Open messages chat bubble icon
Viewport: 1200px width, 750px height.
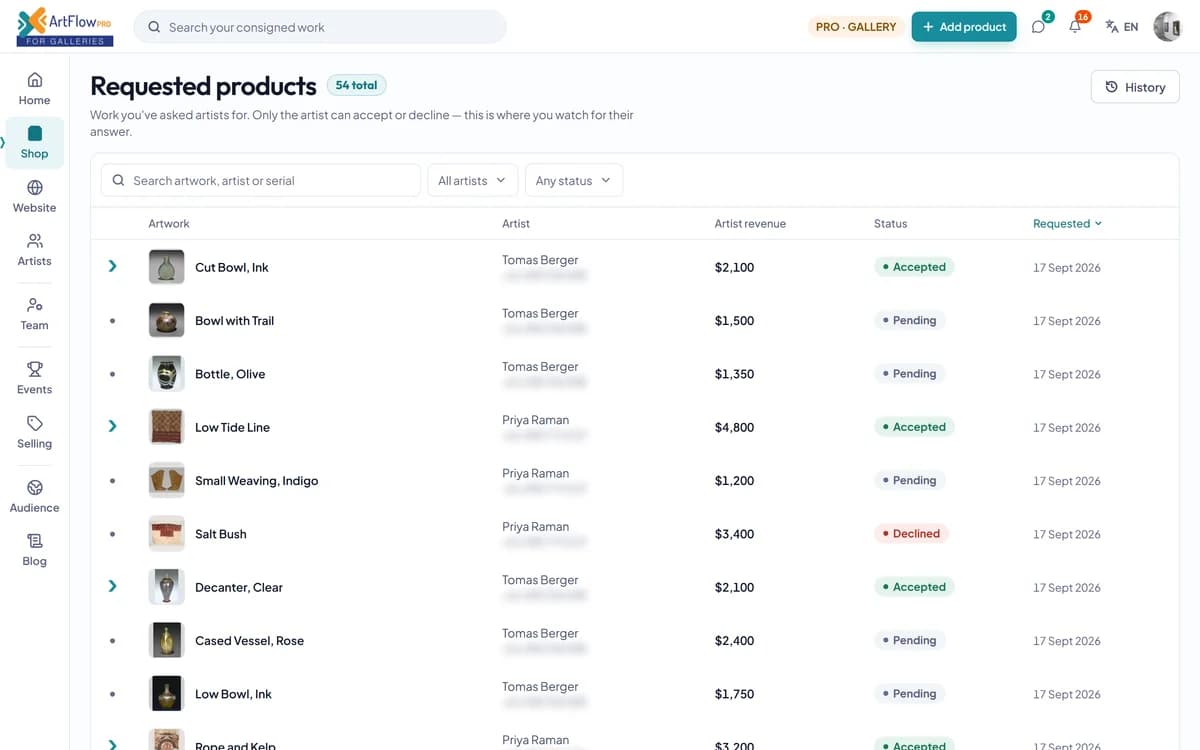[1038, 27]
